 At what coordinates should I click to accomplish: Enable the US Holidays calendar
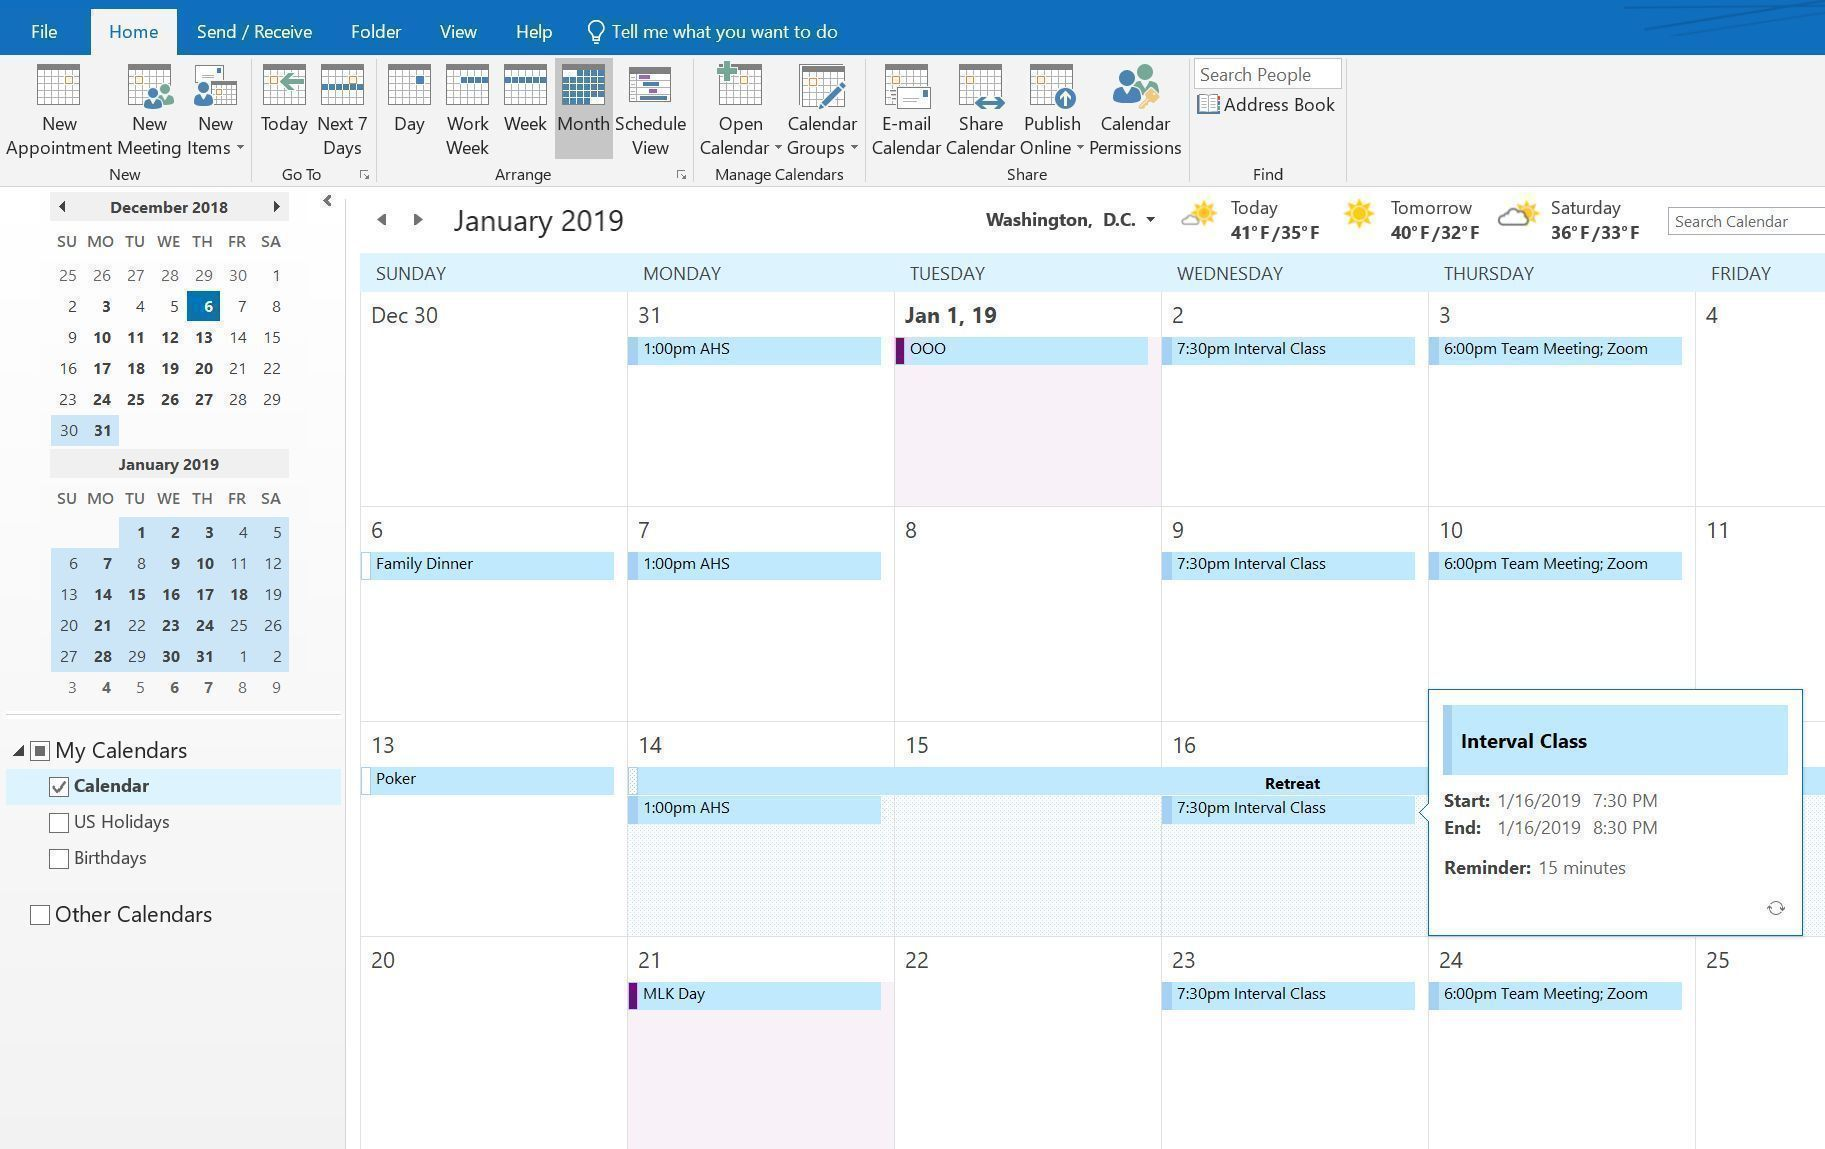coord(59,823)
